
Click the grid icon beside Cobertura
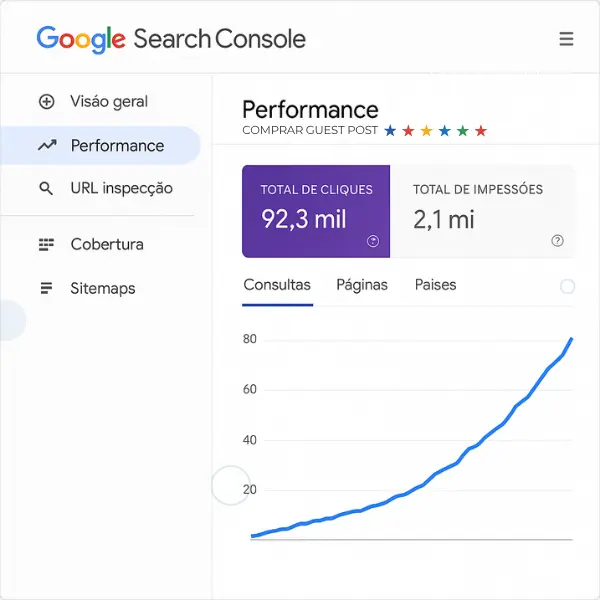[x=46, y=244]
